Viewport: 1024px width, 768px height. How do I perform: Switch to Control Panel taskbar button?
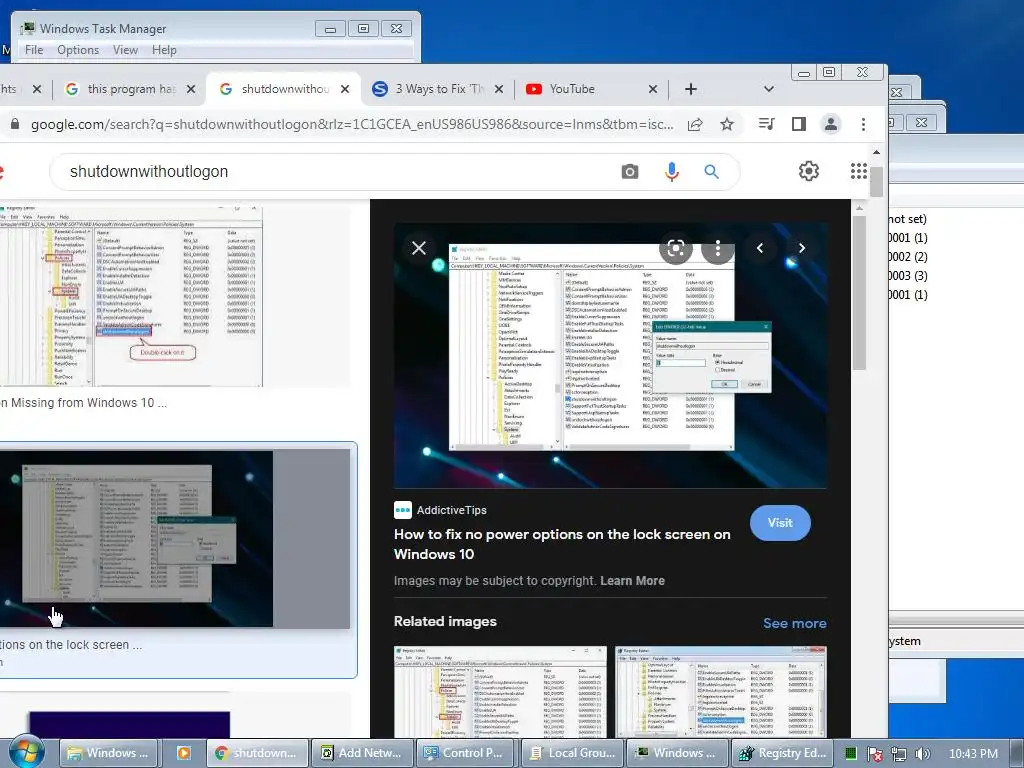[x=466, y=753]
